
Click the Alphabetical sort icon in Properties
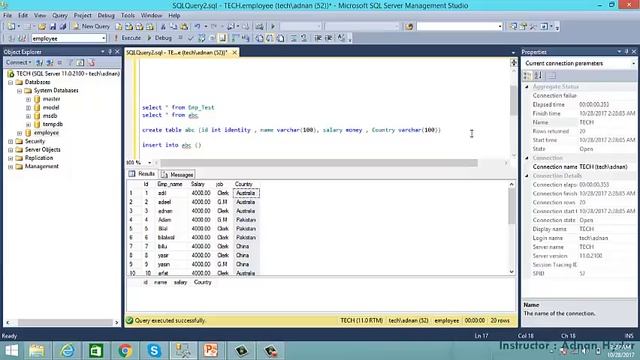coord(538,76)
